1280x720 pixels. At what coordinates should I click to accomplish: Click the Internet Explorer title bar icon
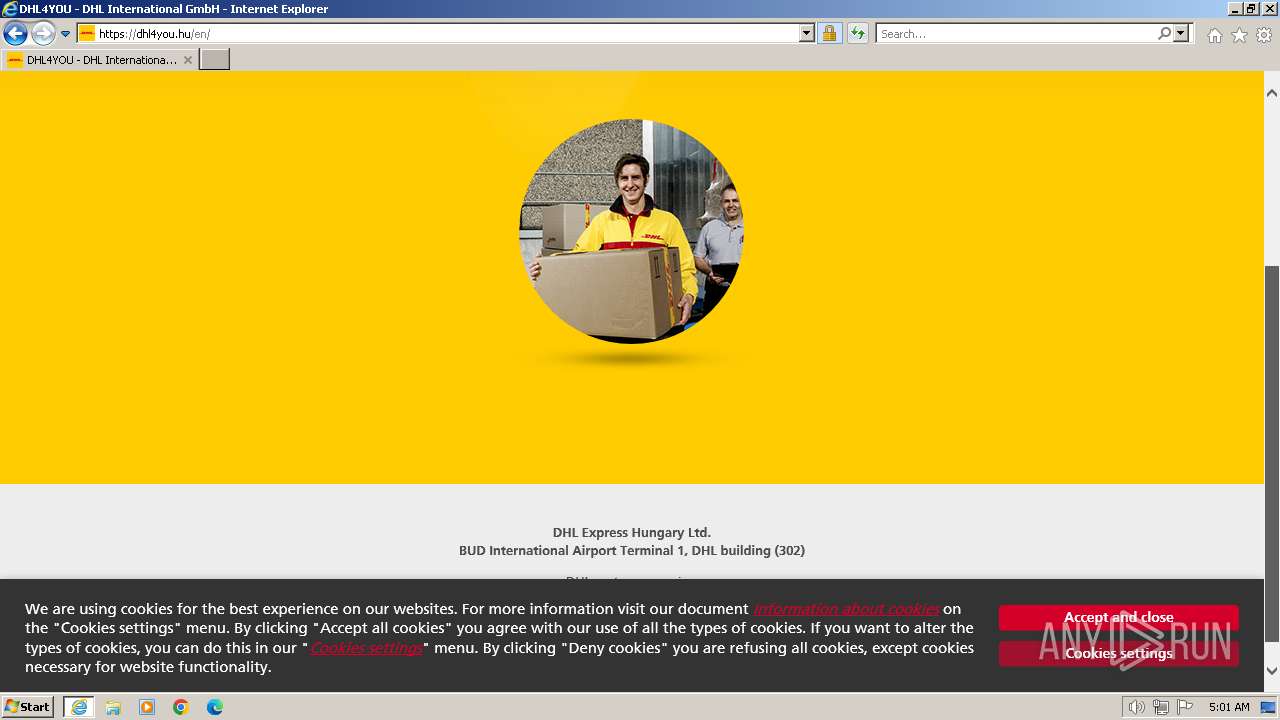coord(10,9)
